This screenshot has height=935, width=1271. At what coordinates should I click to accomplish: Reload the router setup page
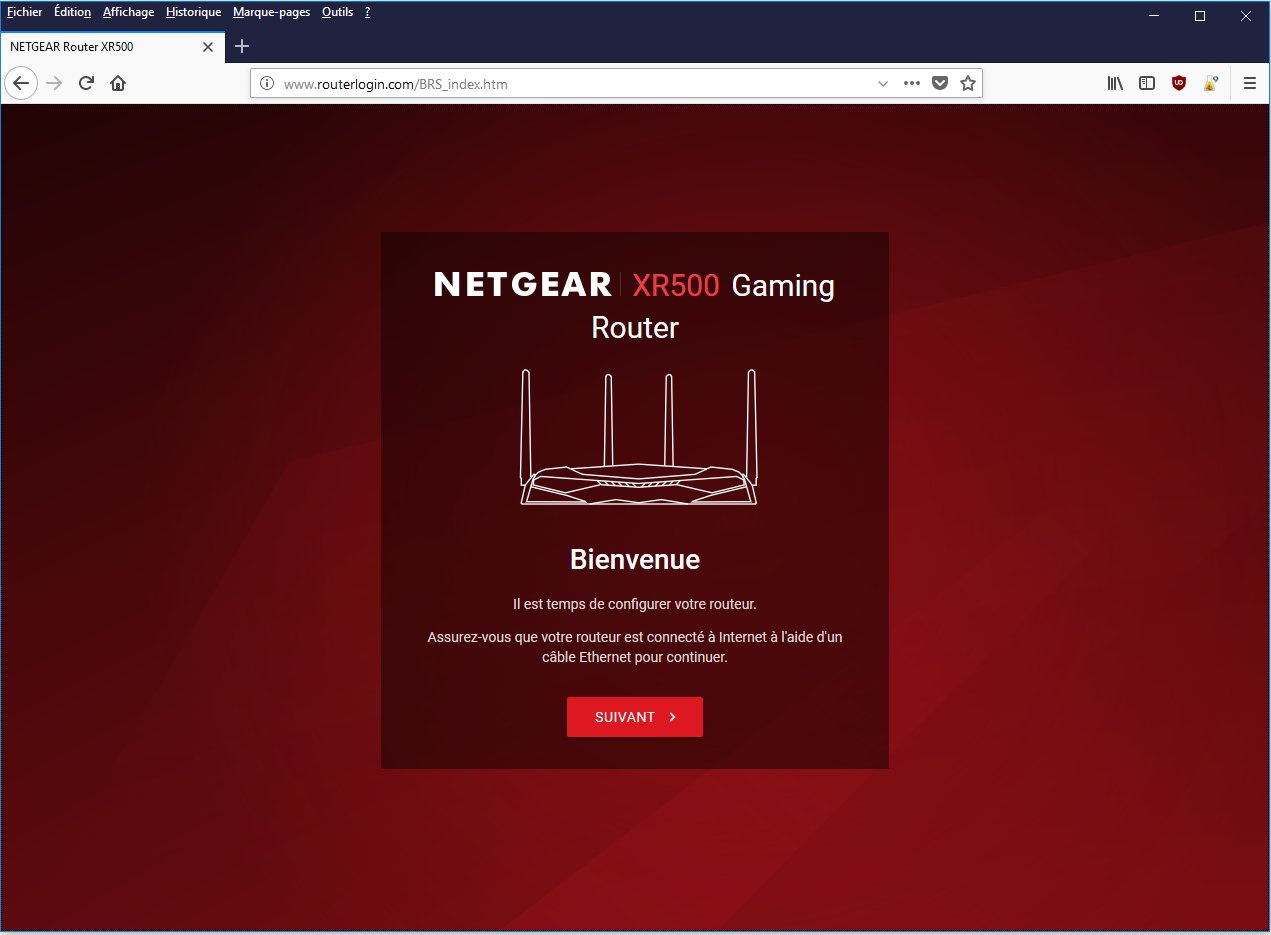tap(86, 83)
